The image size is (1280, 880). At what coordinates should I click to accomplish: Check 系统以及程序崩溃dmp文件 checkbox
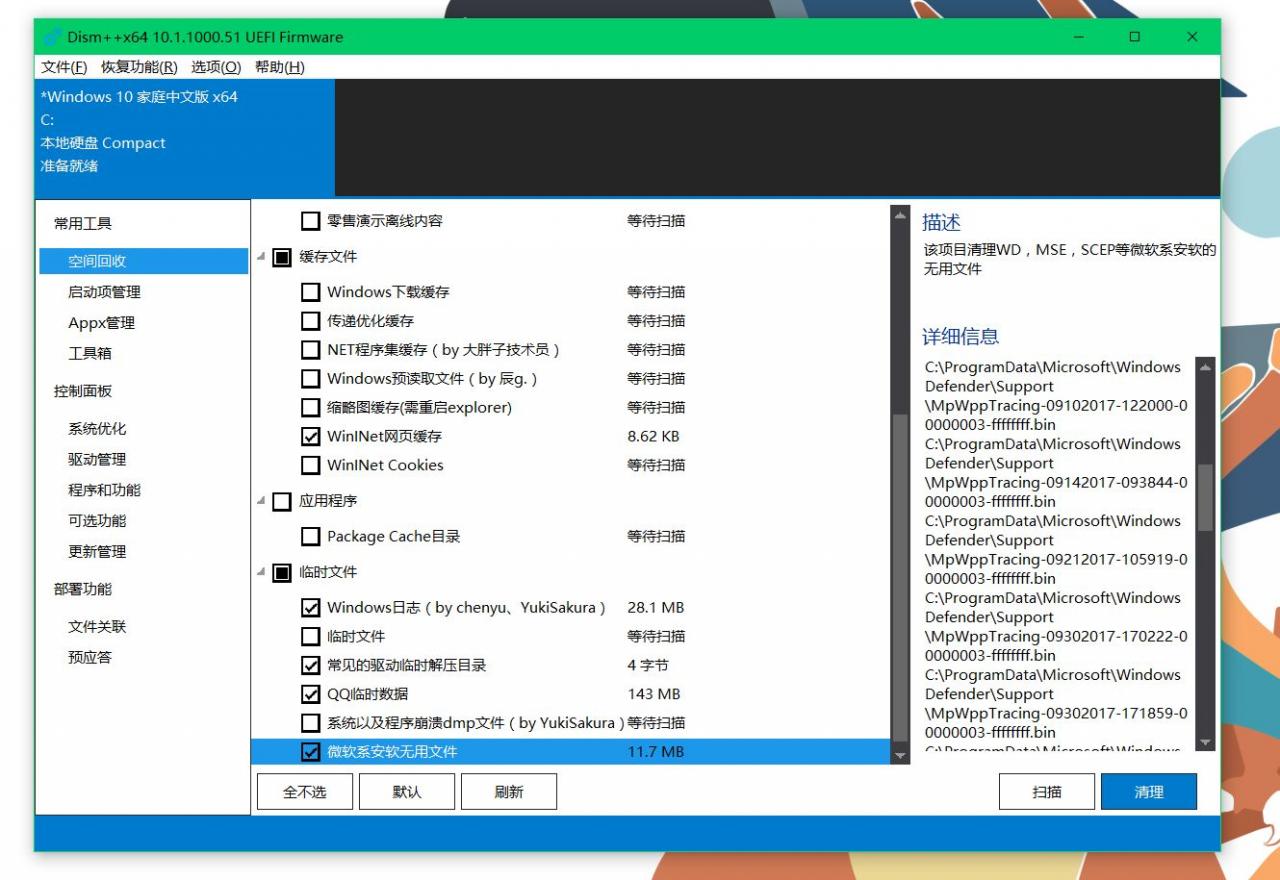point(311,723)
